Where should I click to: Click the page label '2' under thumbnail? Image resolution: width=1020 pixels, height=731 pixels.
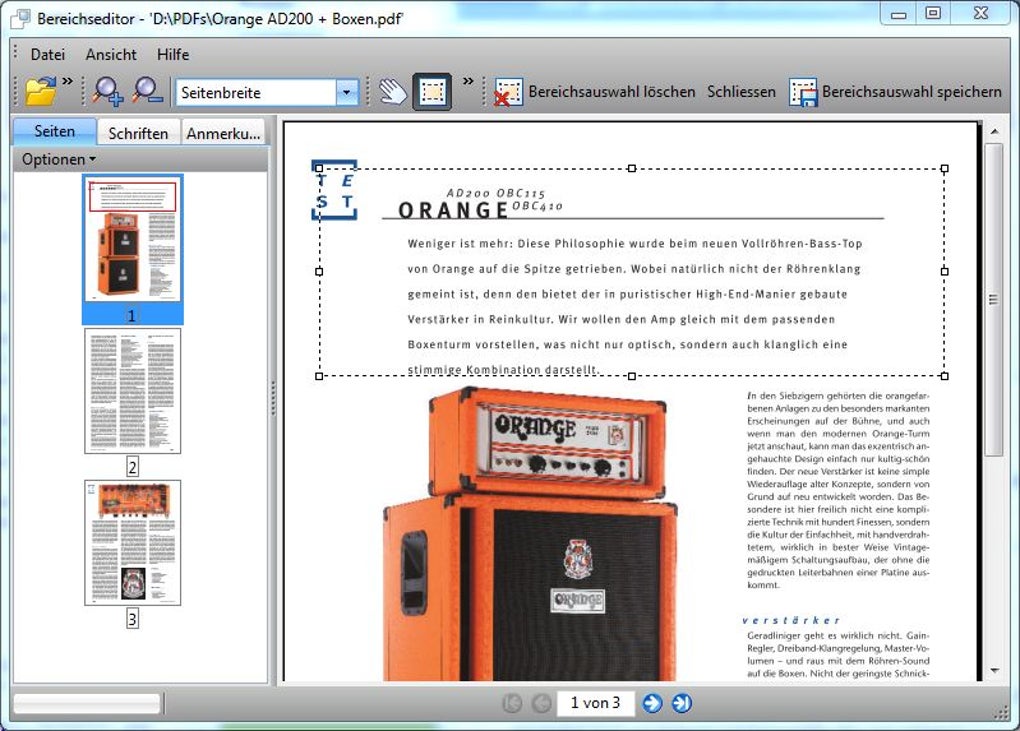point(132,467)
